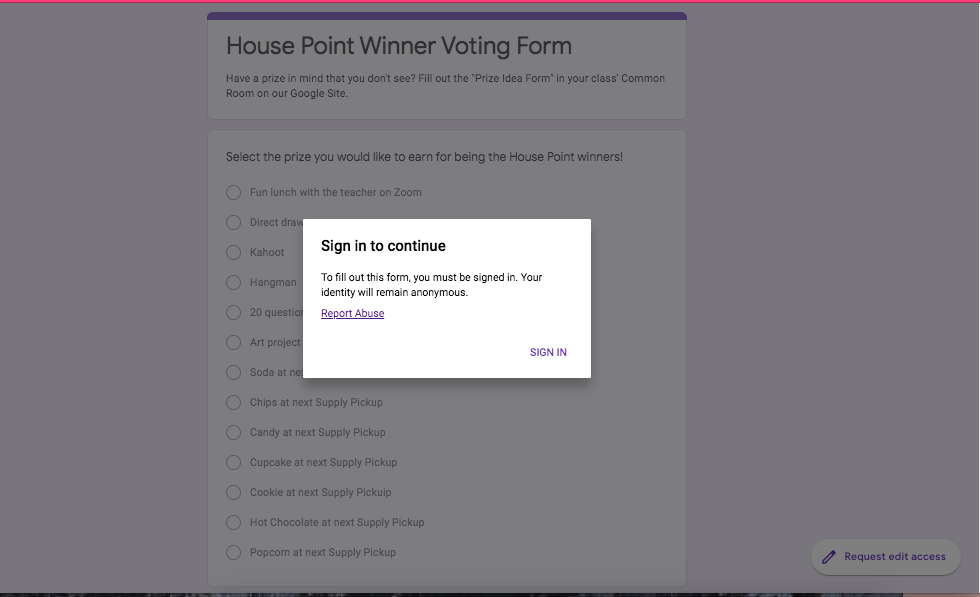Choose Hot Chocolate at next Supply Pickup
The width and height of the screenshot is (980, 597).
234,522
